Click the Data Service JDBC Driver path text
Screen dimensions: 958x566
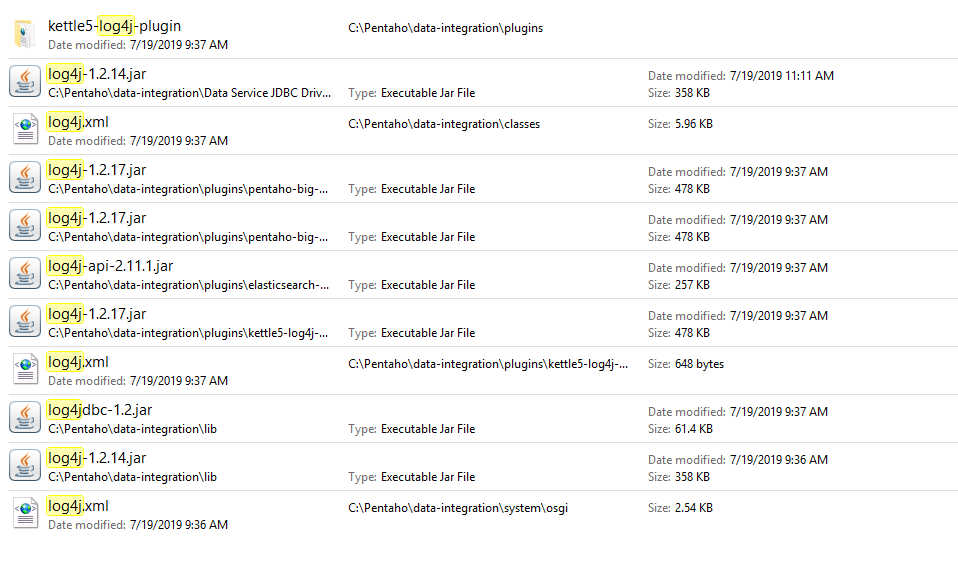[x=188, y=93]
